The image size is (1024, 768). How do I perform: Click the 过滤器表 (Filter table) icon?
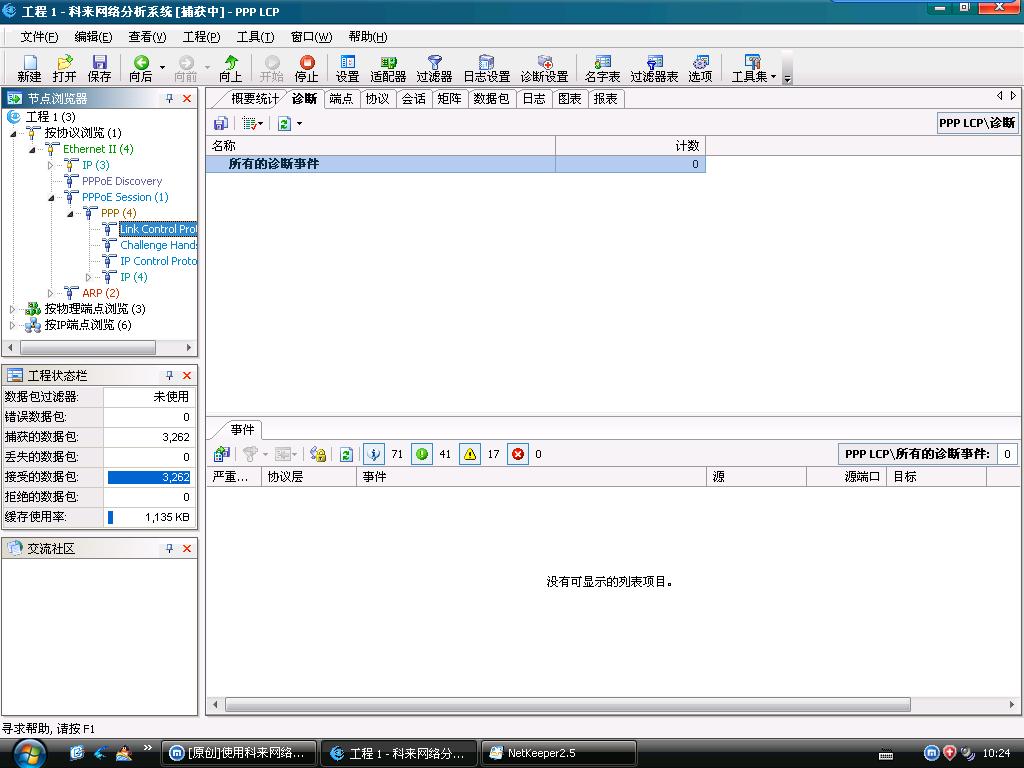(x=654, y=68)
